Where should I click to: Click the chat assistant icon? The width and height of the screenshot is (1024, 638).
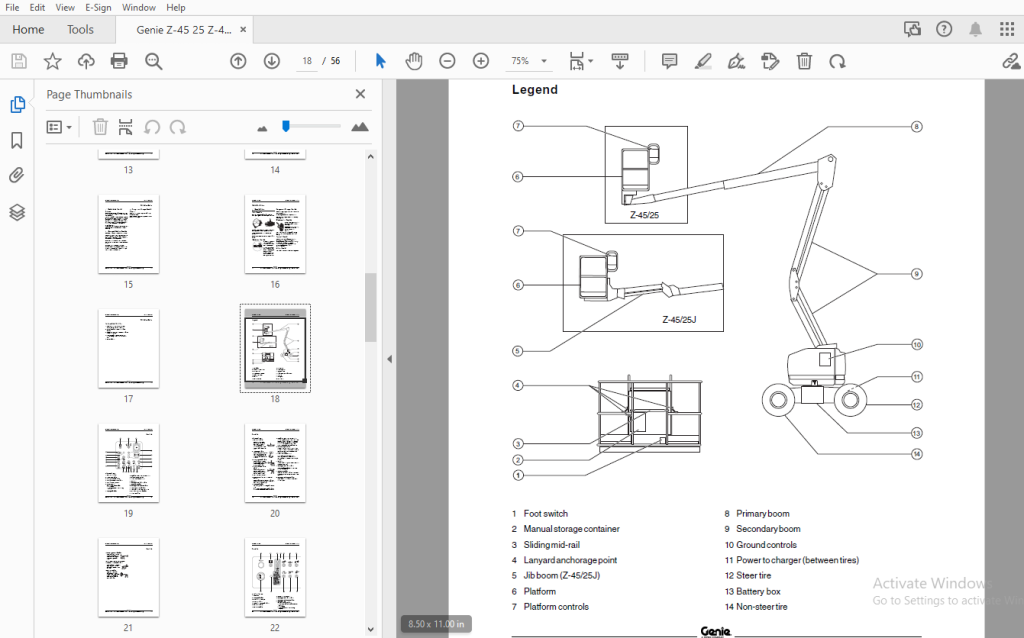click(912, 29)
